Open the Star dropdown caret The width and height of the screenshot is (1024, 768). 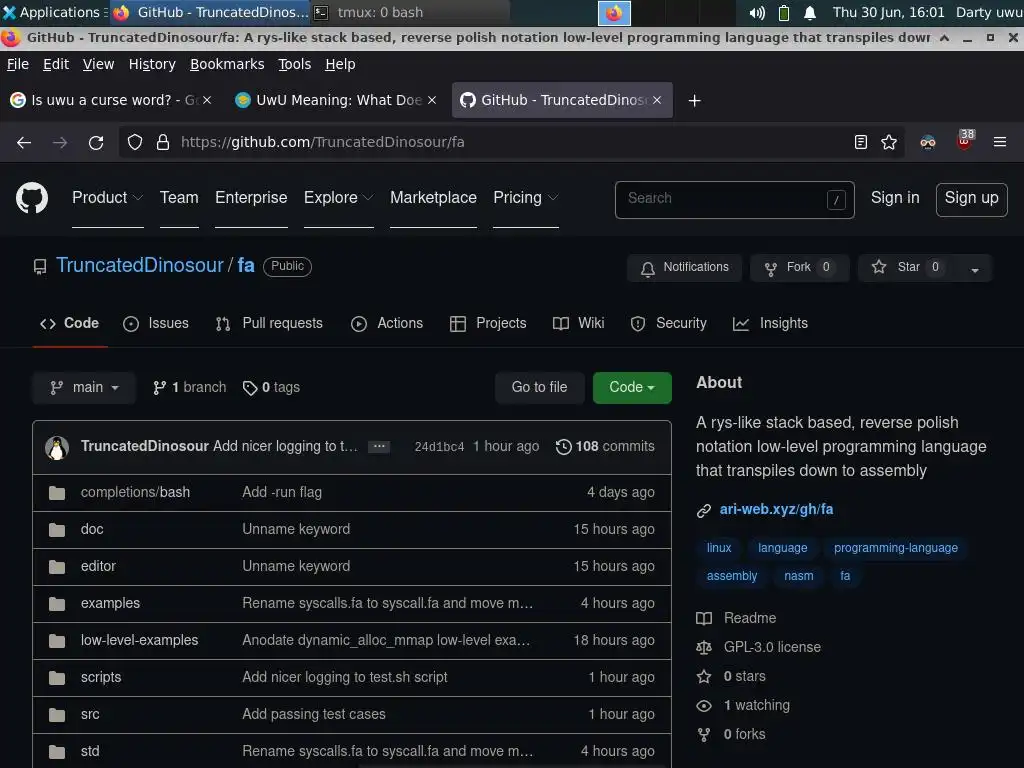pyautogui.click(x=974, y=268)
